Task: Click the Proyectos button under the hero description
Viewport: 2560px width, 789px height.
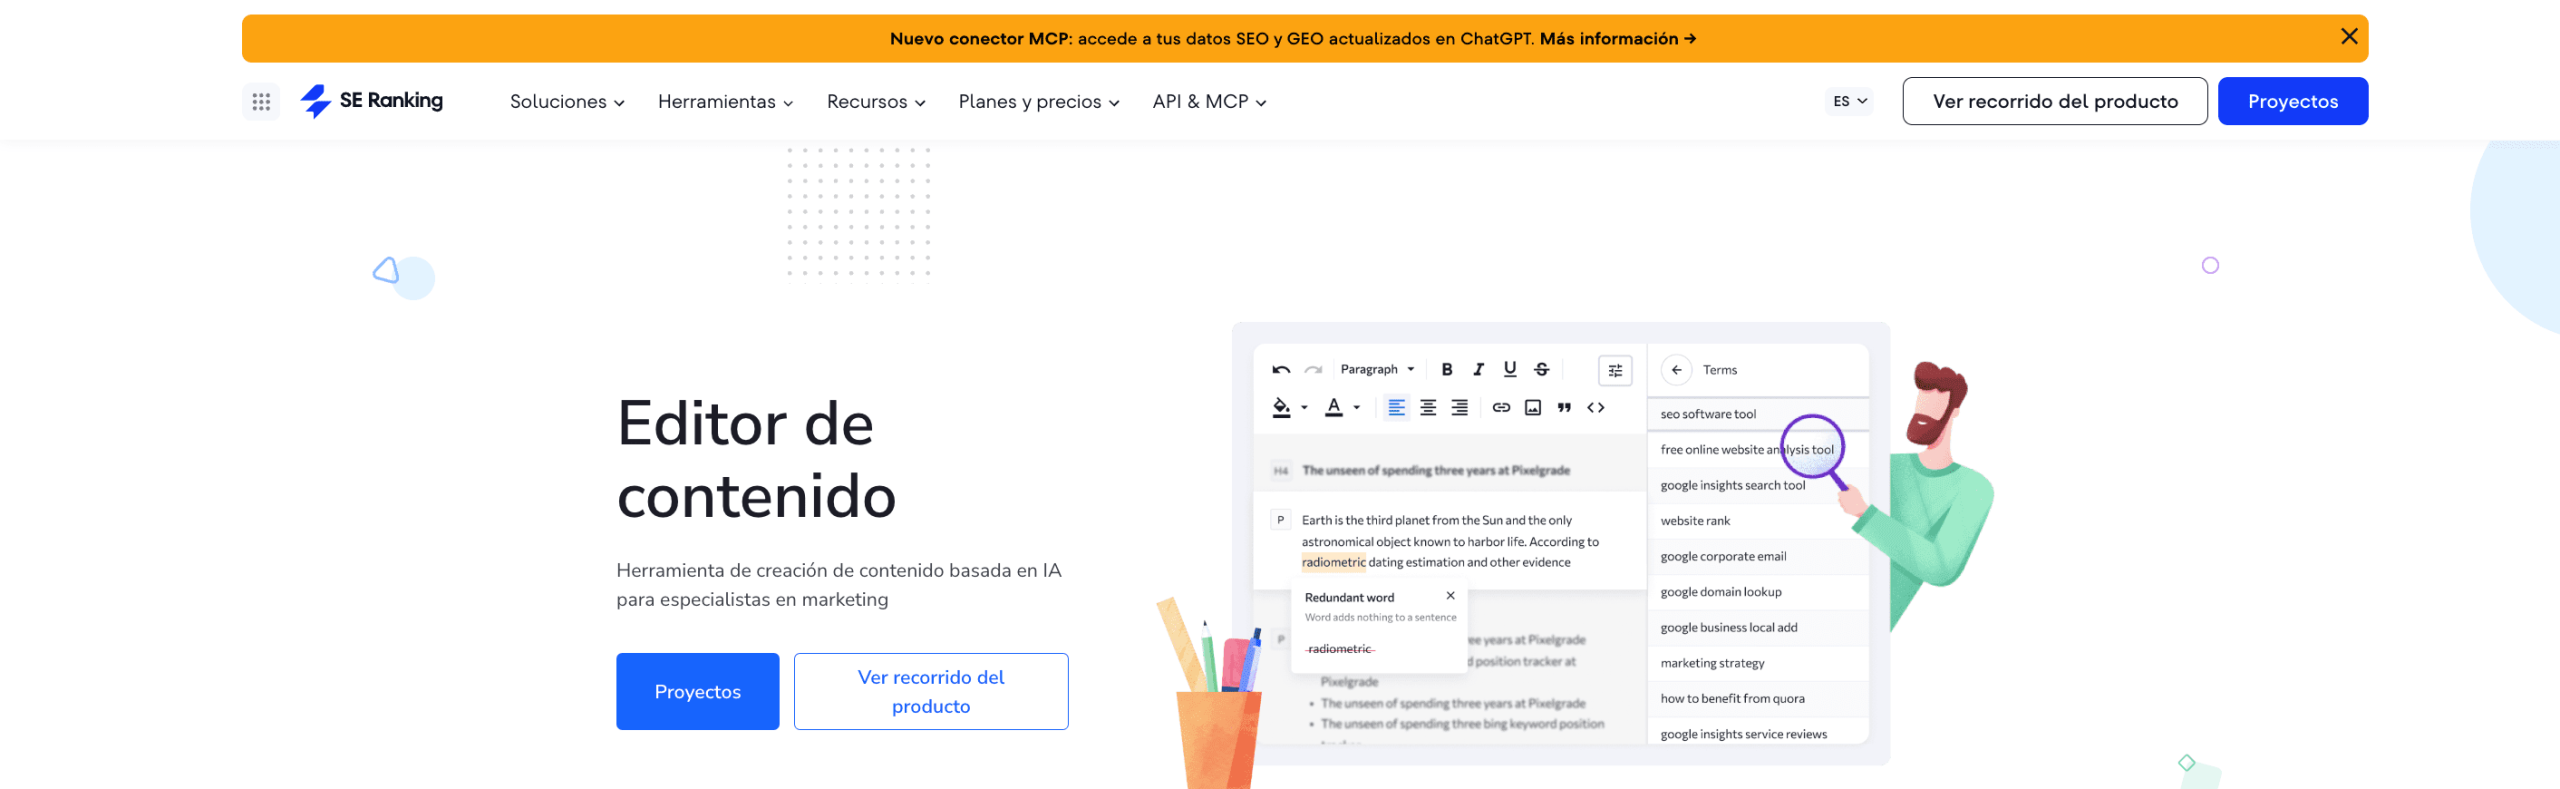Action: click(x=698, y=691)
